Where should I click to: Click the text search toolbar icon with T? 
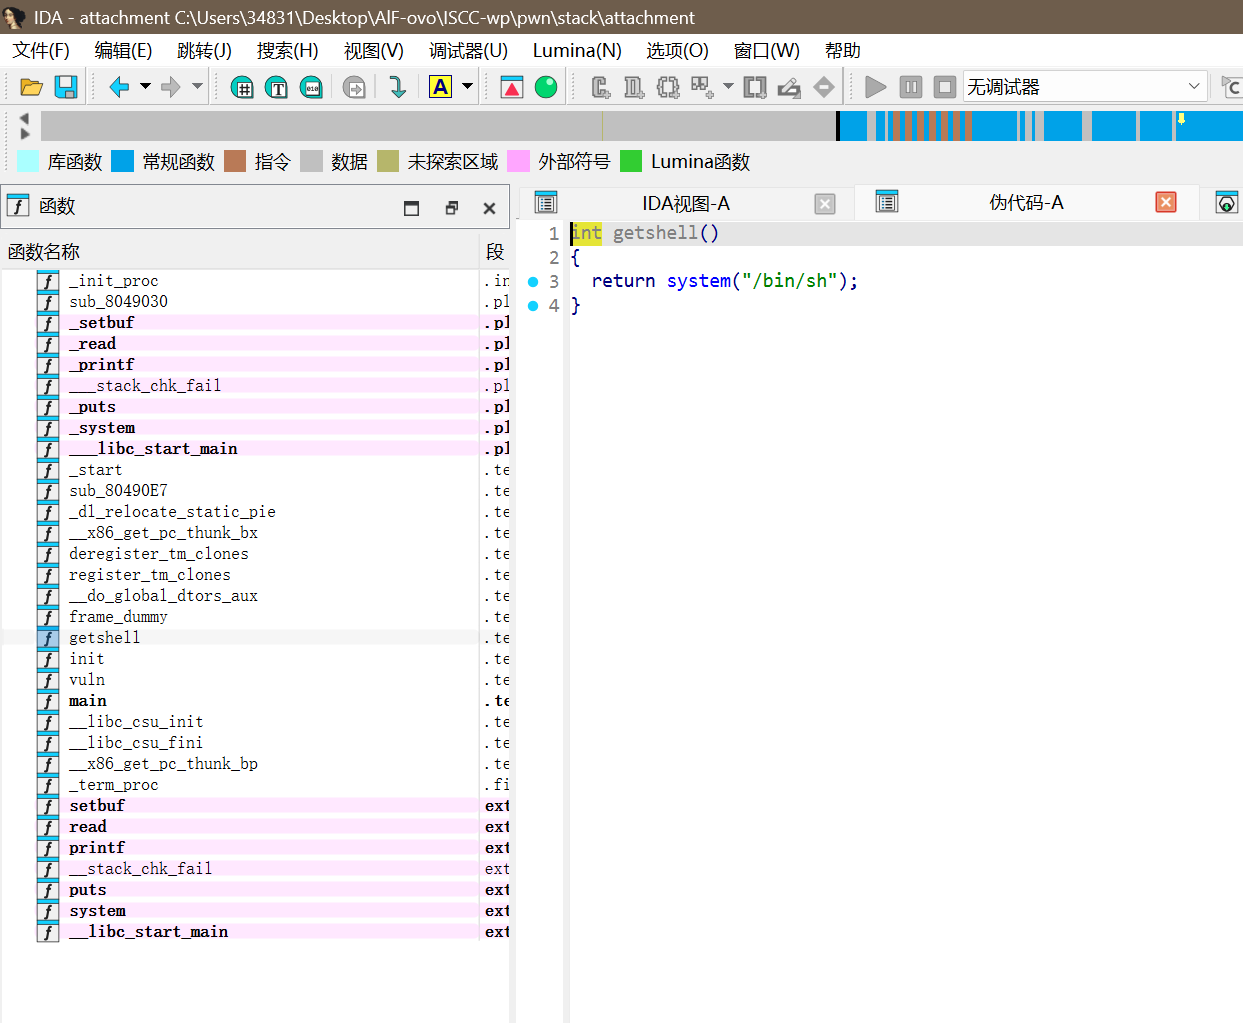[277, 87]
